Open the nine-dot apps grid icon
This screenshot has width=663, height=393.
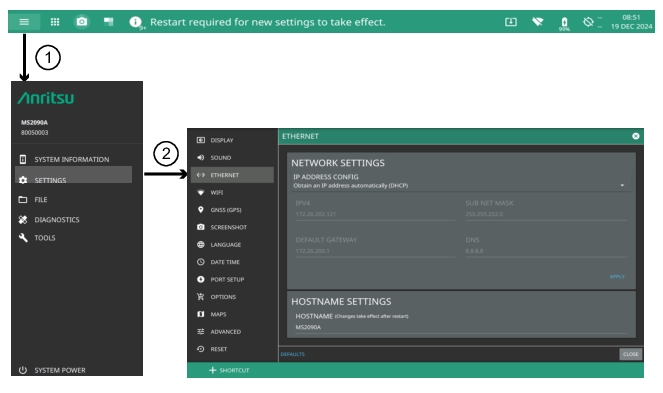pyautogui.click(x=55, y=22)
